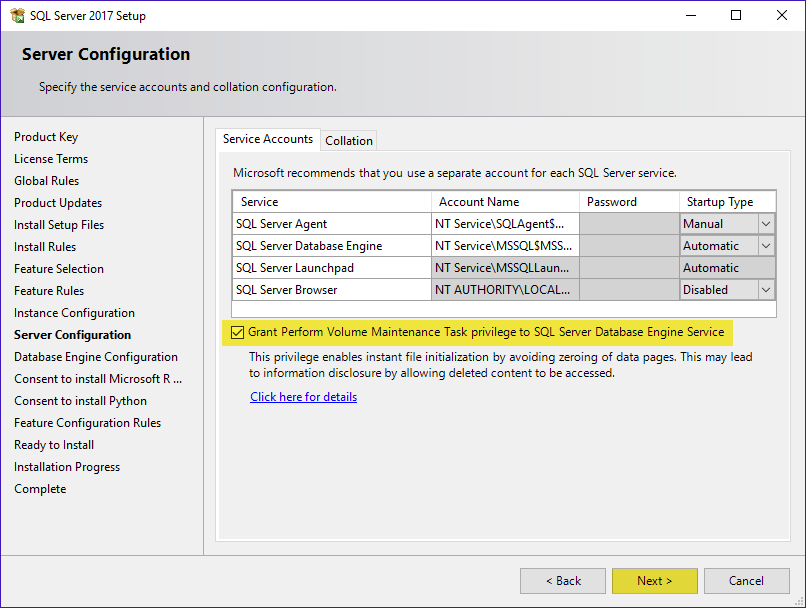Click the Next button

[654, 581]
